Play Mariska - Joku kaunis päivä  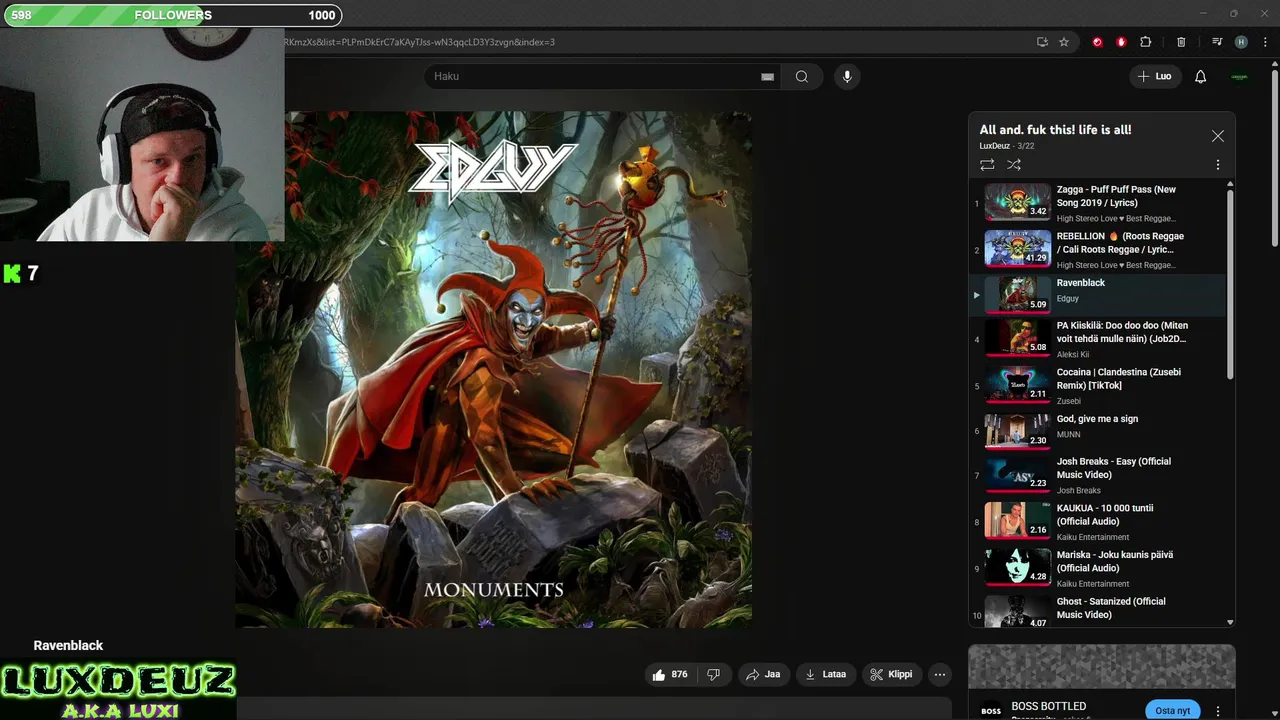[1098, 568]
